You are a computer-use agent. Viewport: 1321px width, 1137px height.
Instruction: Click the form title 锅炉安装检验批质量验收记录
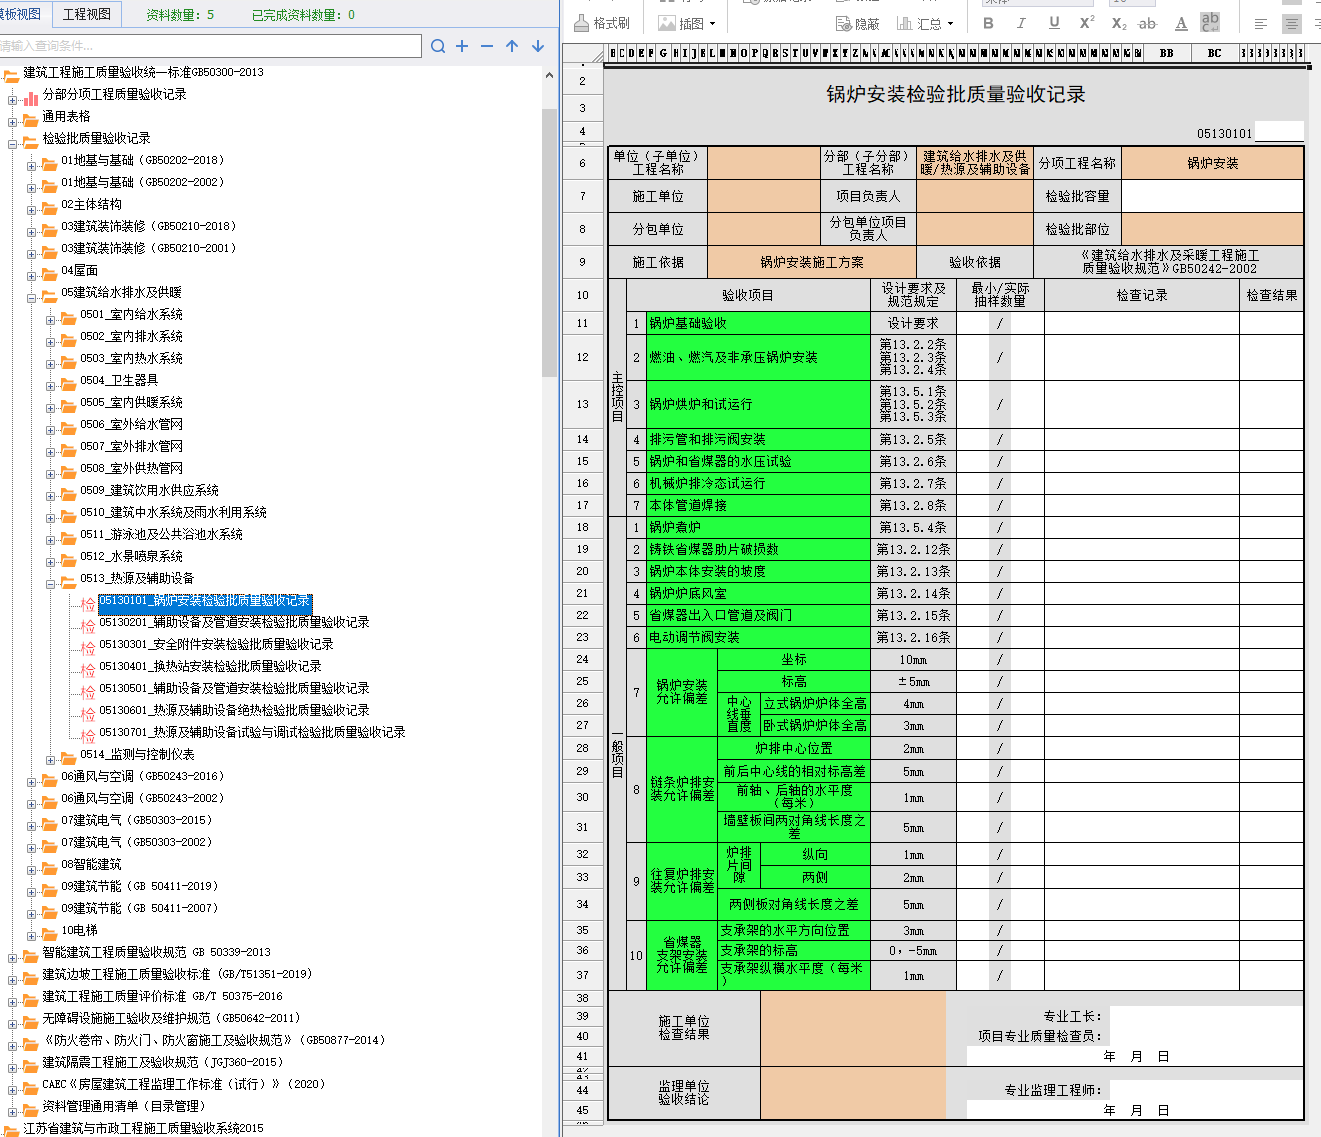coord(955,94)
